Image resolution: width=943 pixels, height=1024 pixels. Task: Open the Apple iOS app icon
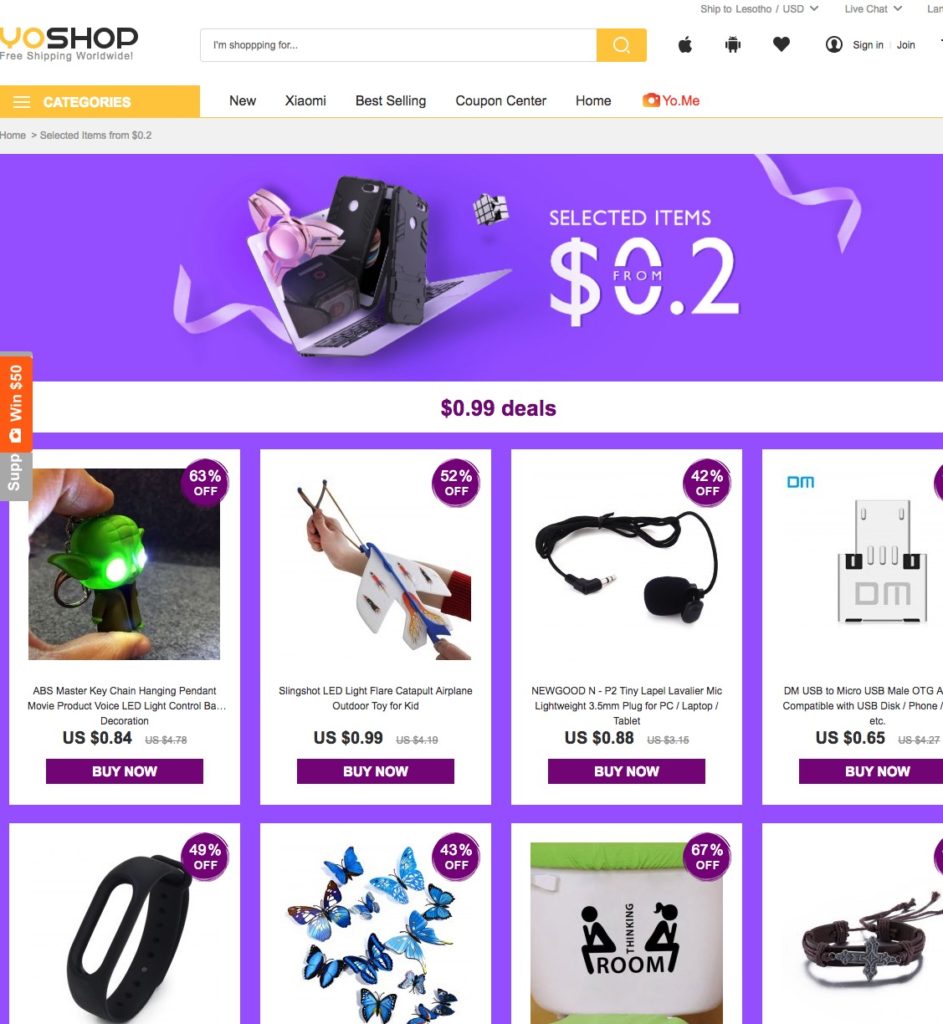pyautogui.click(x=685, y=44)
